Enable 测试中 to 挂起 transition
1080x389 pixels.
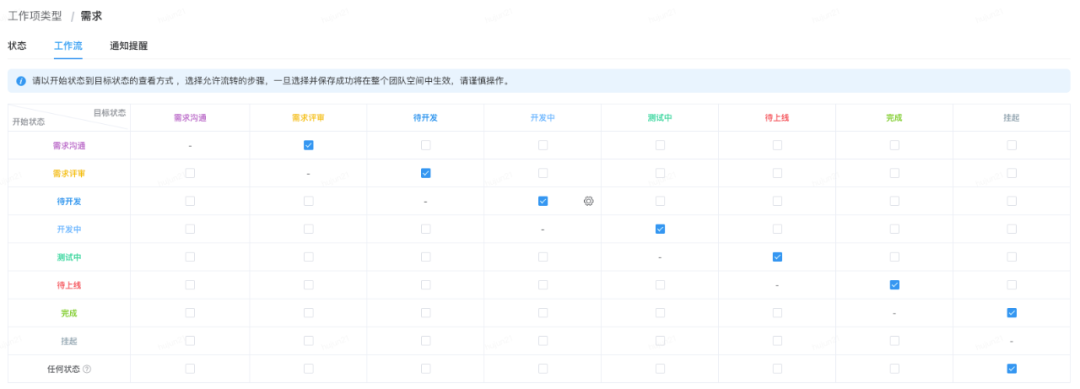pos(1011,257)
